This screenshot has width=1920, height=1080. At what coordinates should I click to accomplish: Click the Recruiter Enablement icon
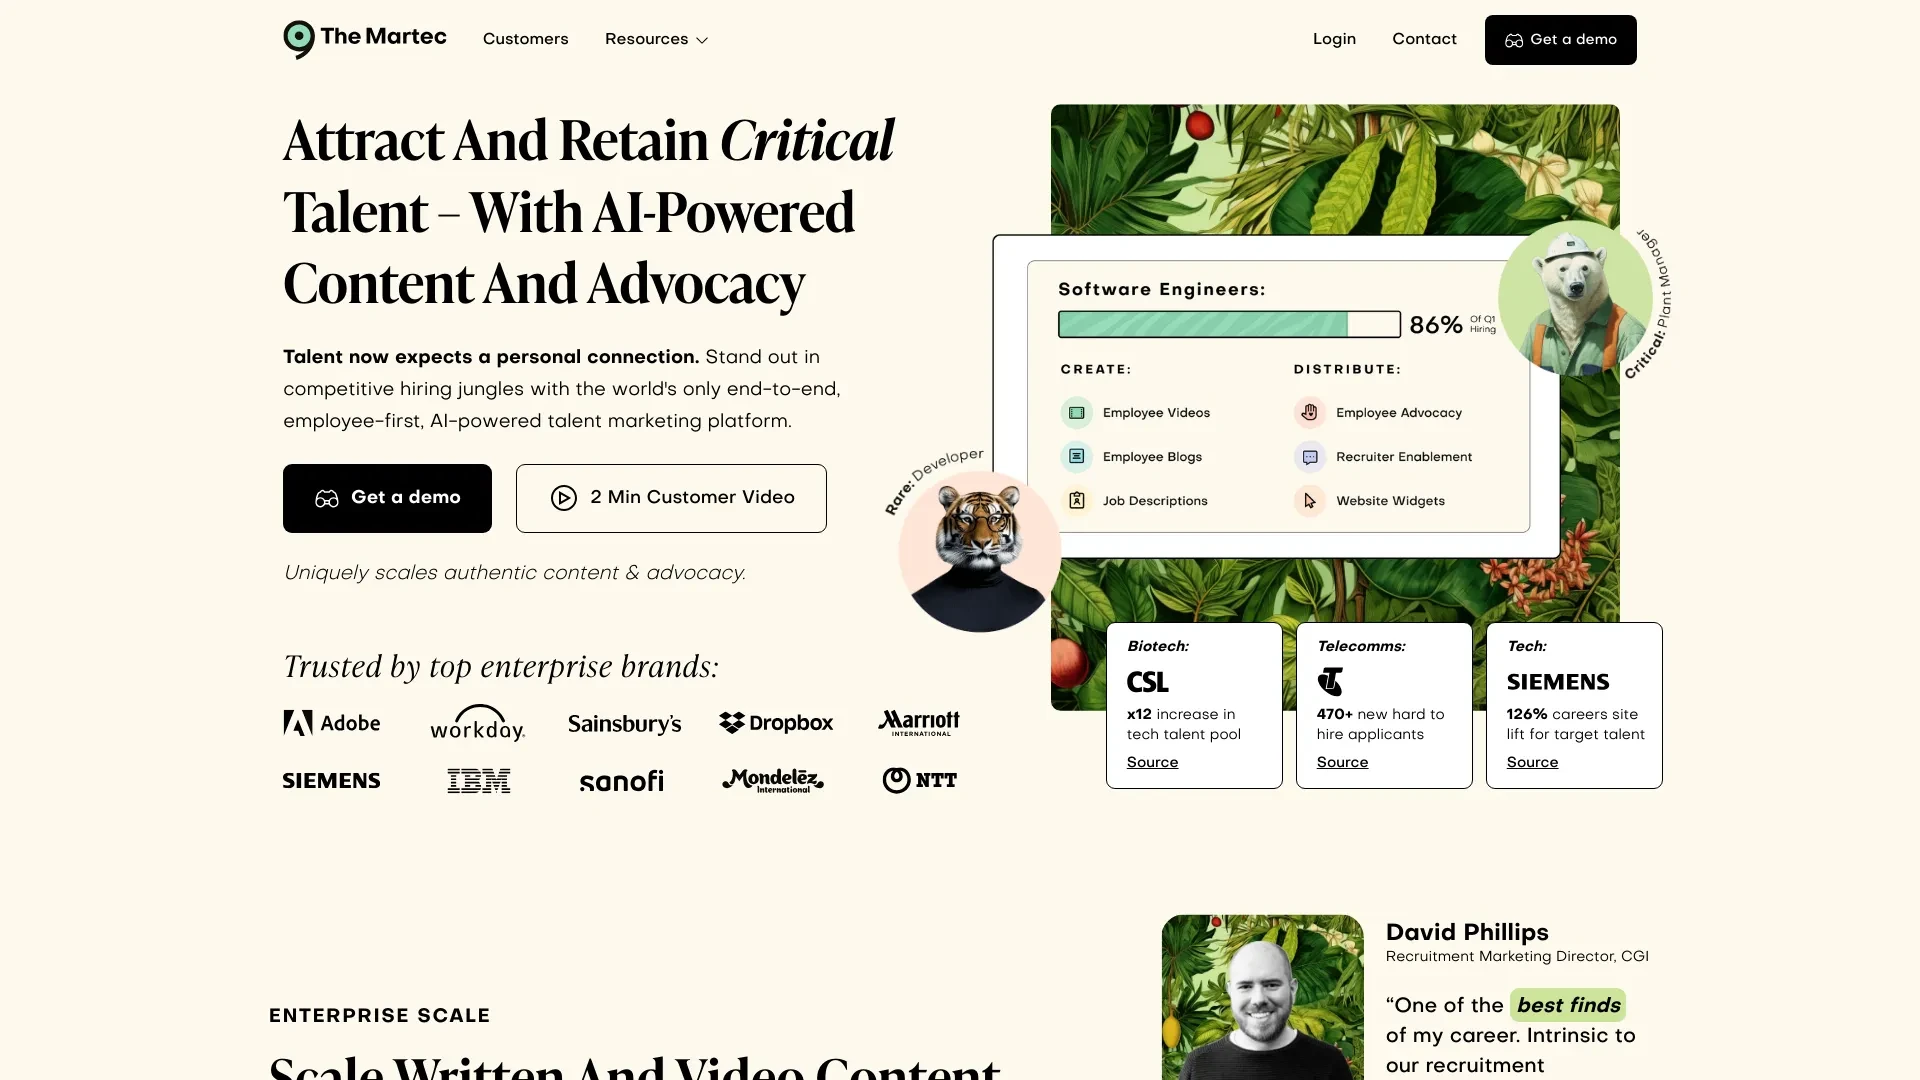click(1308, 456)
